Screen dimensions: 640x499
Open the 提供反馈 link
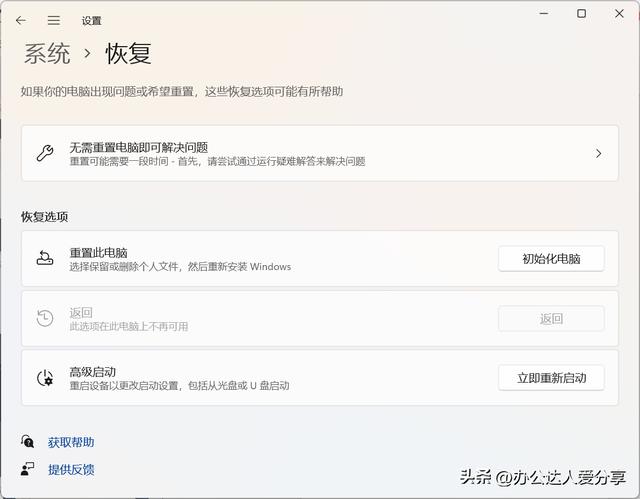(x=71, y=470)
